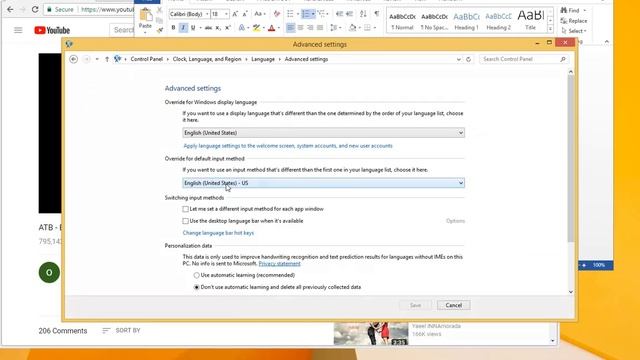Open the Windows display language dropdown
This screenshot has width=640, height=360.
323,133
